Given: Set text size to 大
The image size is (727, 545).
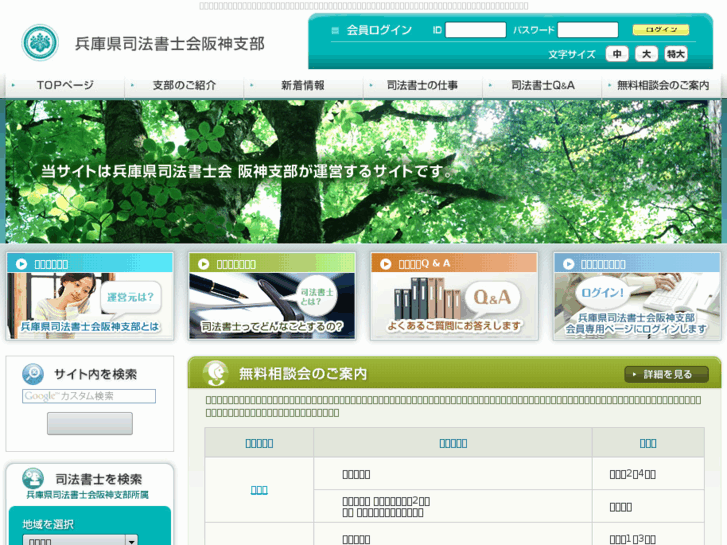Looking at the screenshot, I should 646,54.
